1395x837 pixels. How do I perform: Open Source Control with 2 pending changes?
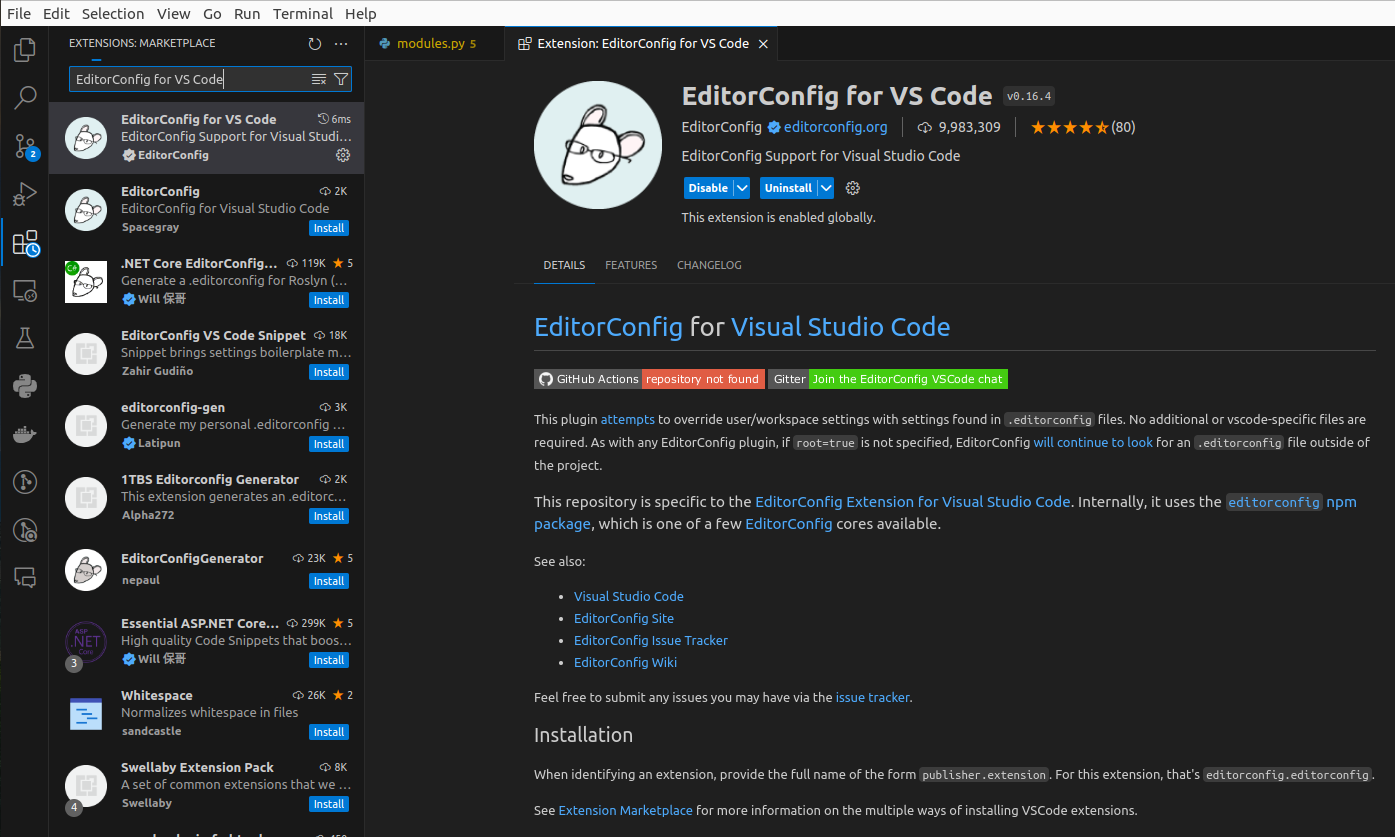tap(24, 145)
